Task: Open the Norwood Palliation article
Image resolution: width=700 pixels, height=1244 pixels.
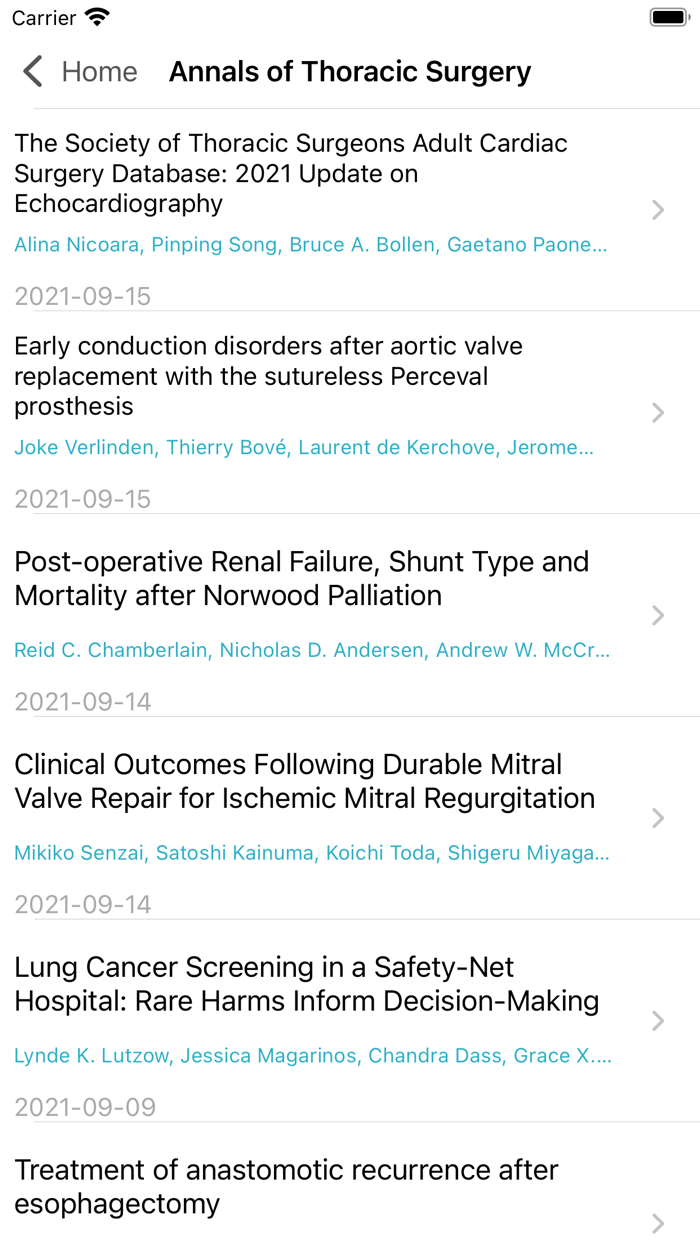Action: pyautogui.click(x=301, y=578)
